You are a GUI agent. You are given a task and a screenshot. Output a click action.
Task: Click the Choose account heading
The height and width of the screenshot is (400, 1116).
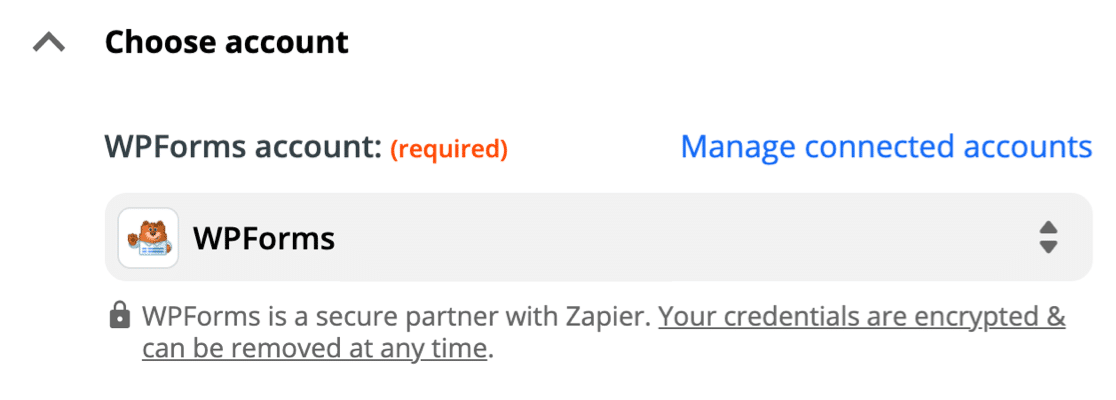coord(227,43)
